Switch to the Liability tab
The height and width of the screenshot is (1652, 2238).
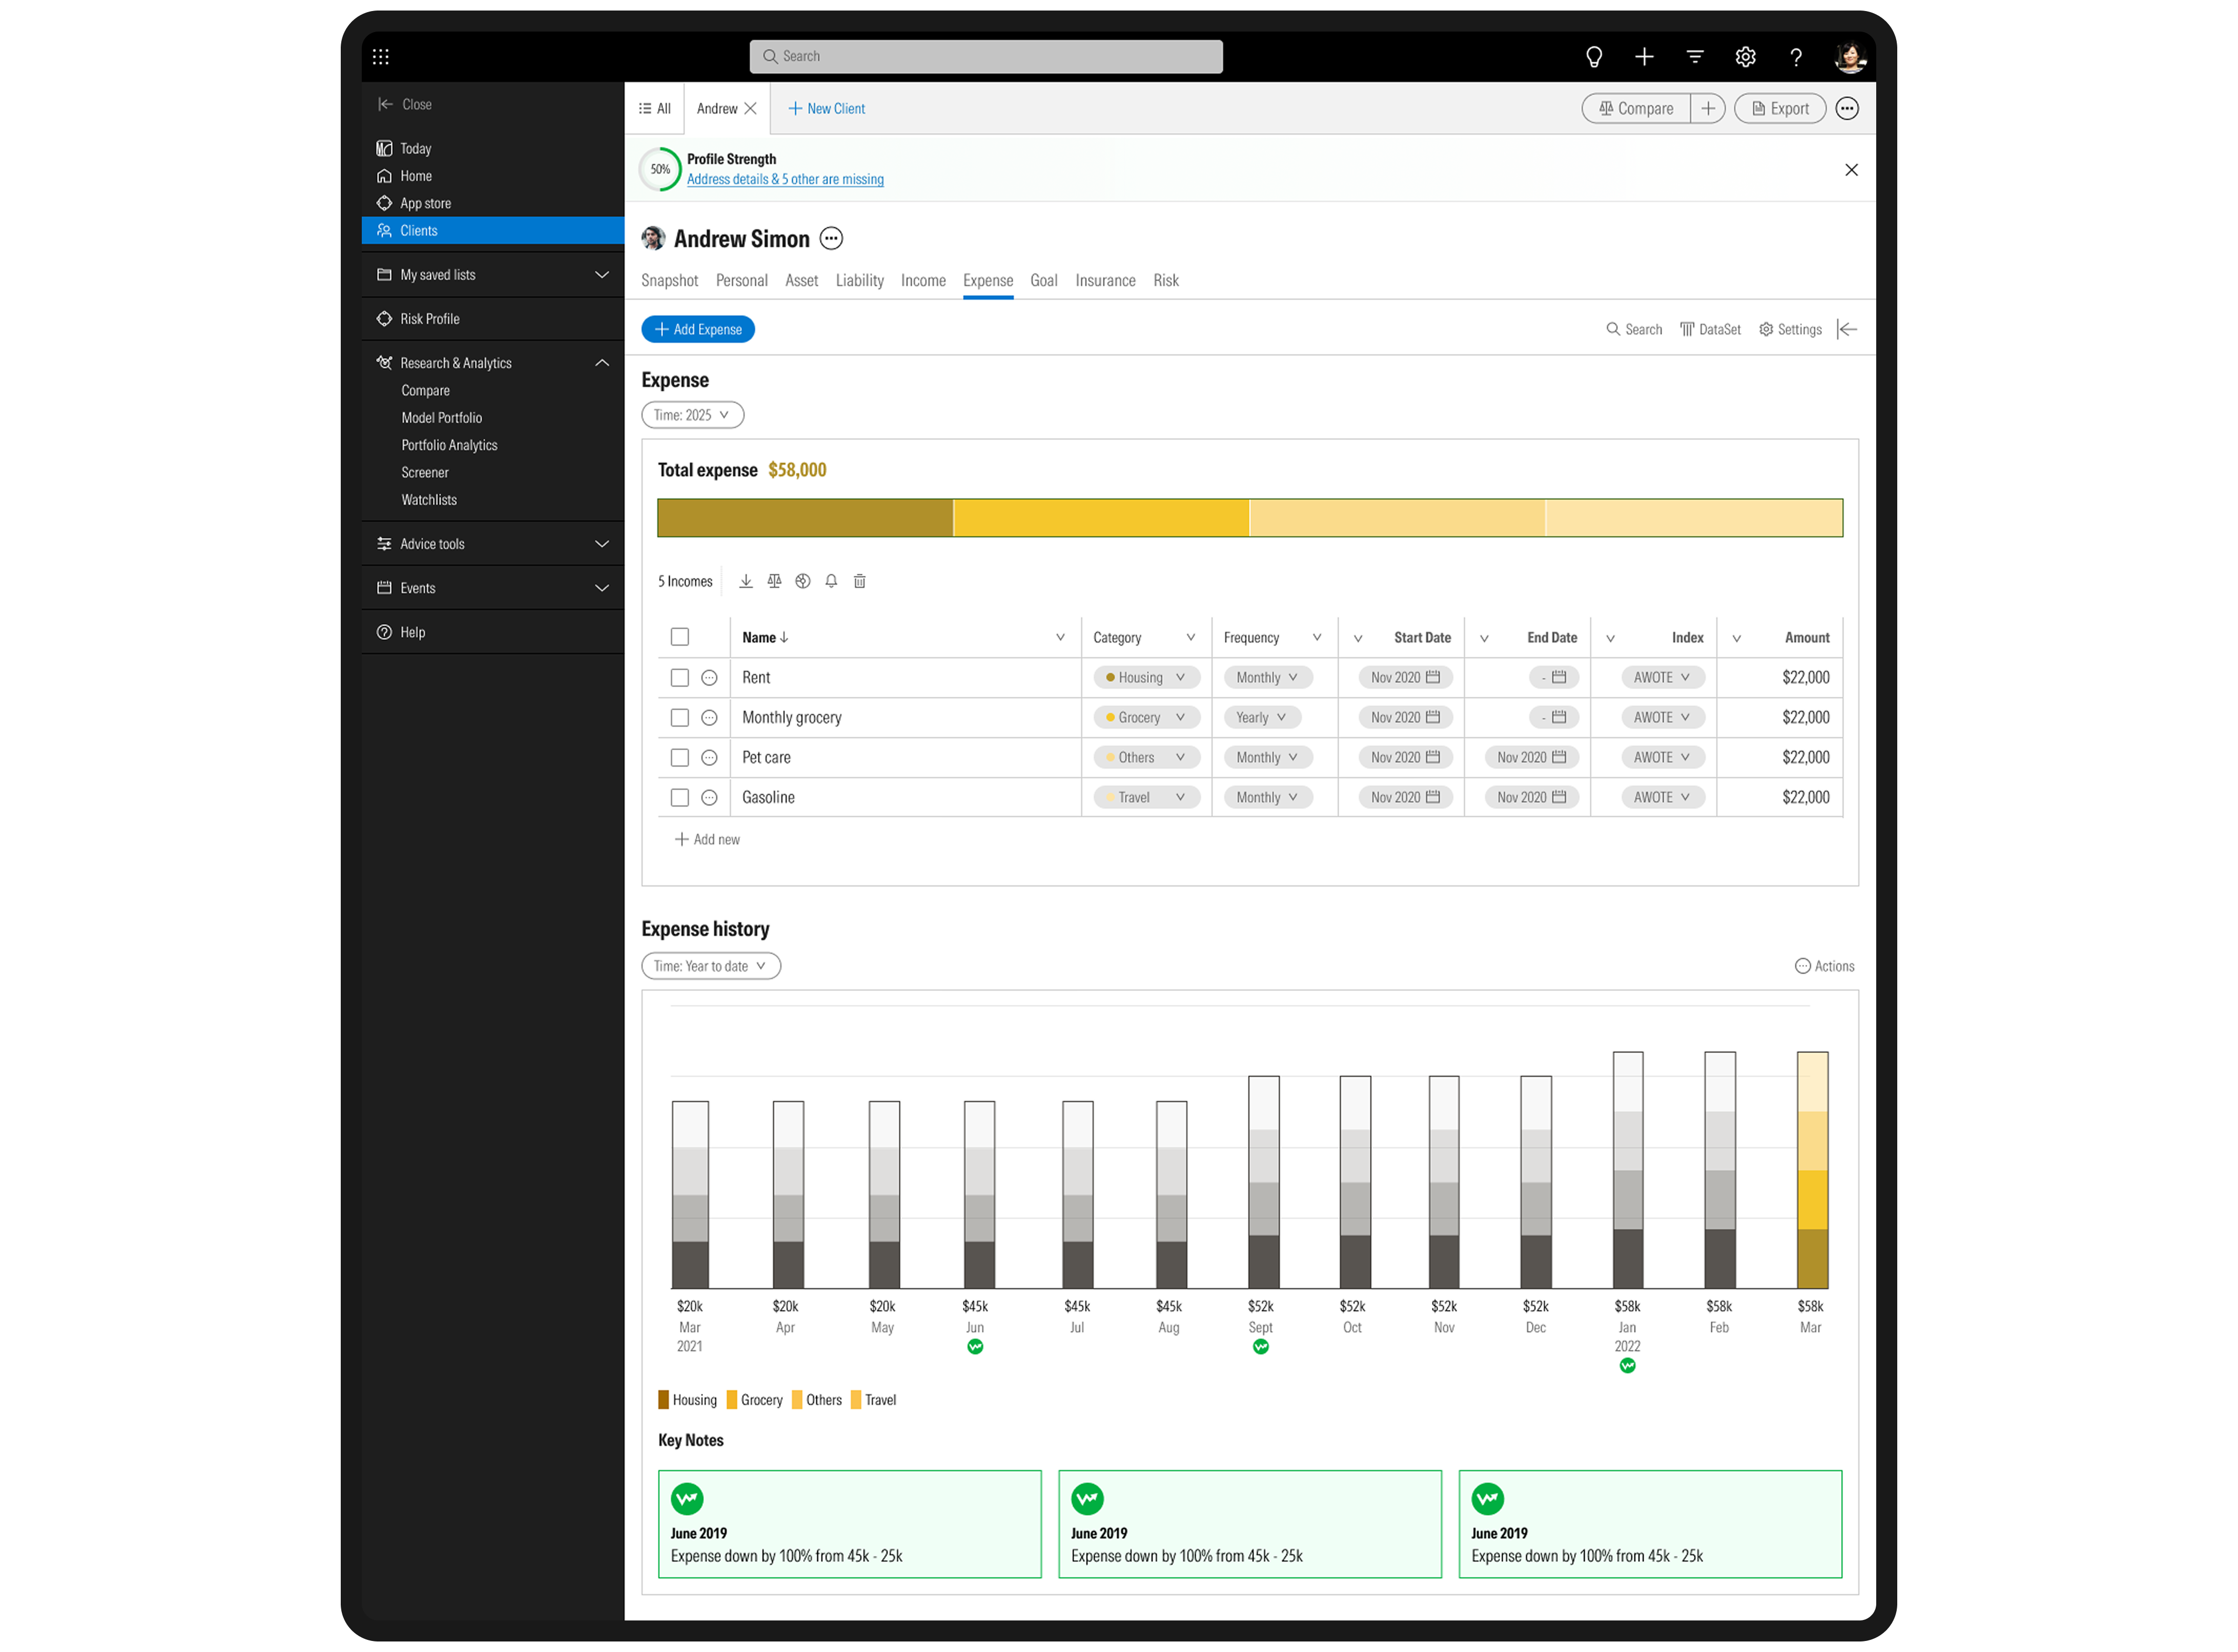[859, 281]
